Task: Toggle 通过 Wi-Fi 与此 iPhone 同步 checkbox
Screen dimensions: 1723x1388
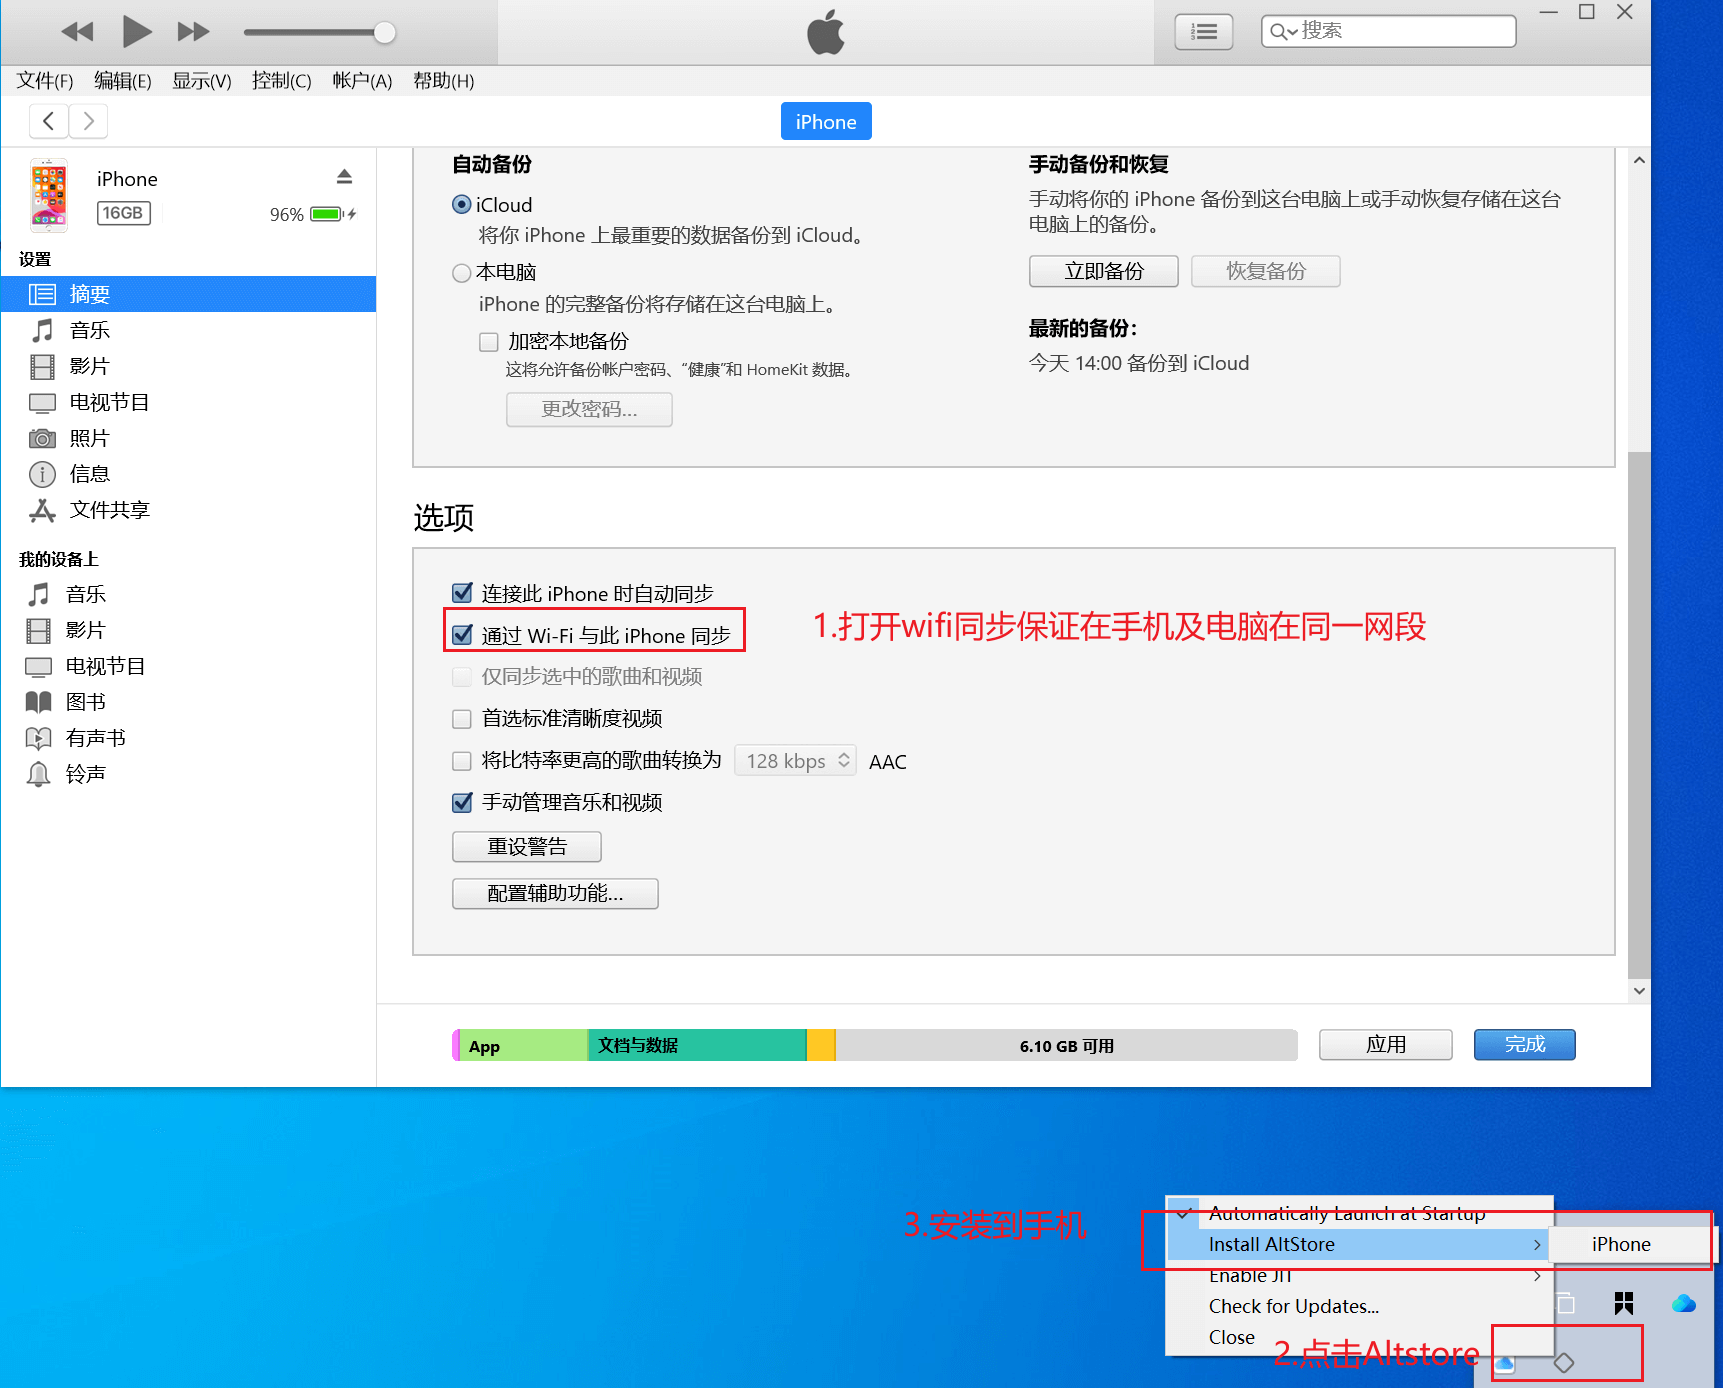Action: click(x=462, y=635)
